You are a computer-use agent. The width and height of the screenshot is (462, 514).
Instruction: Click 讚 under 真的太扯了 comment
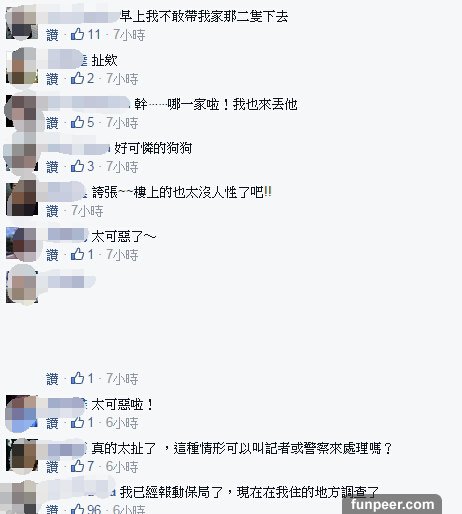52,467
